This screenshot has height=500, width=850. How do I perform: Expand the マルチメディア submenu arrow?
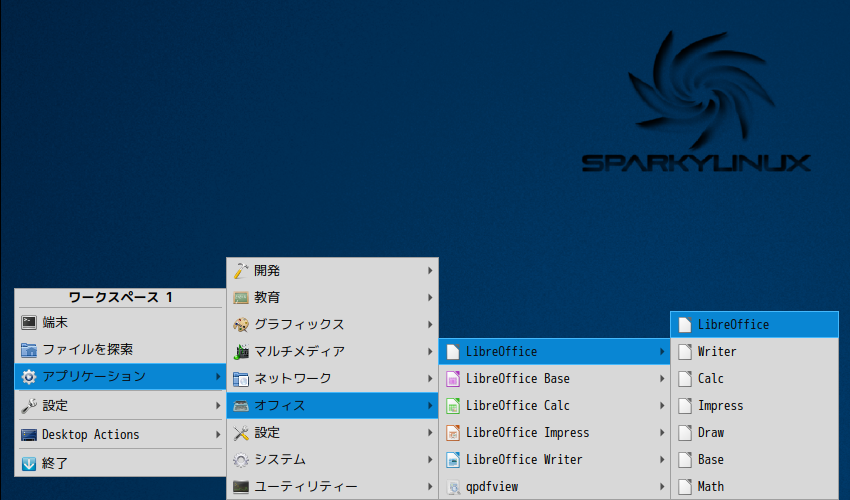pos(430,352)
